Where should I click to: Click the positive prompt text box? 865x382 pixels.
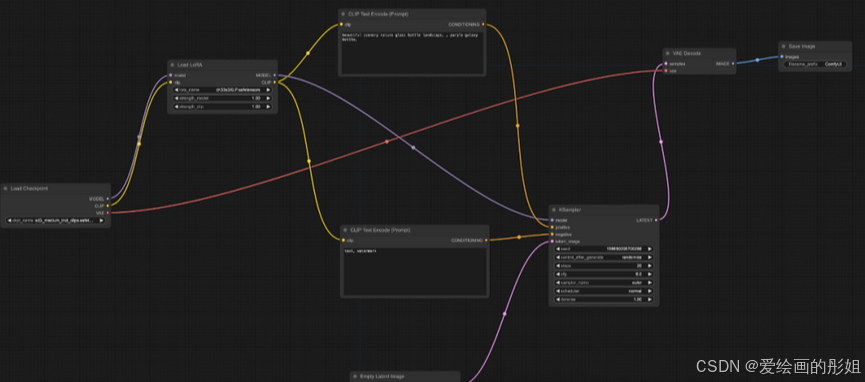tap(413, 53)
